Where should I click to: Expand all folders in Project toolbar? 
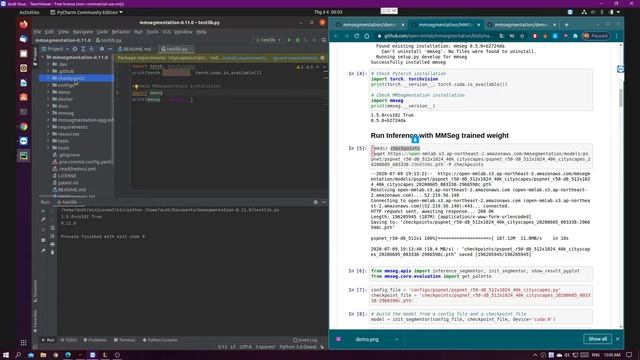coord(83,49)
